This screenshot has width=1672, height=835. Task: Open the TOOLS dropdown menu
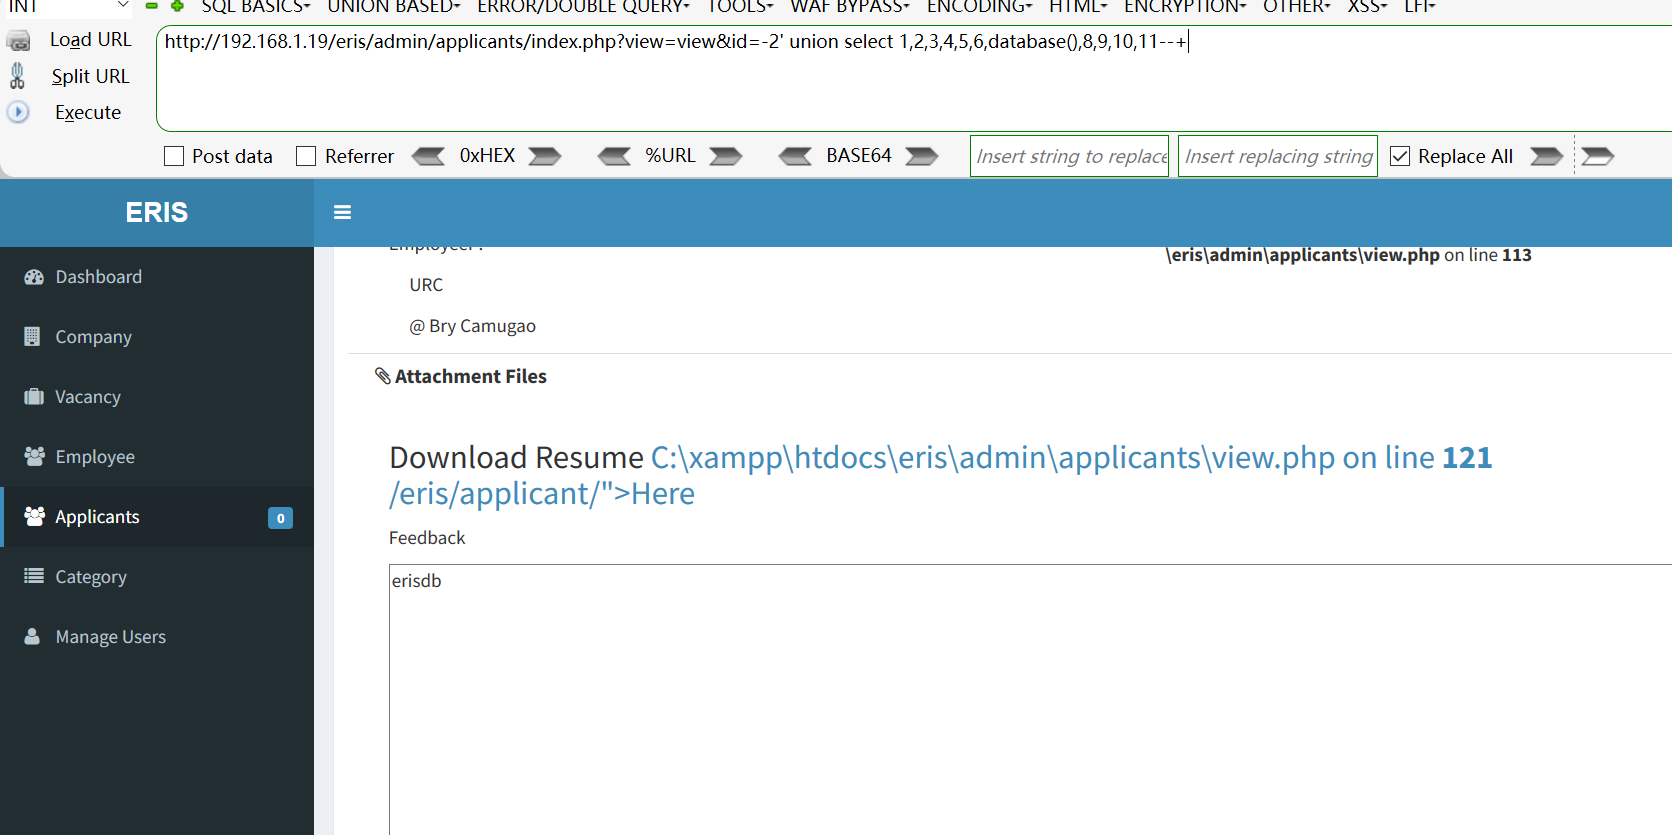(x=740, y=6)
